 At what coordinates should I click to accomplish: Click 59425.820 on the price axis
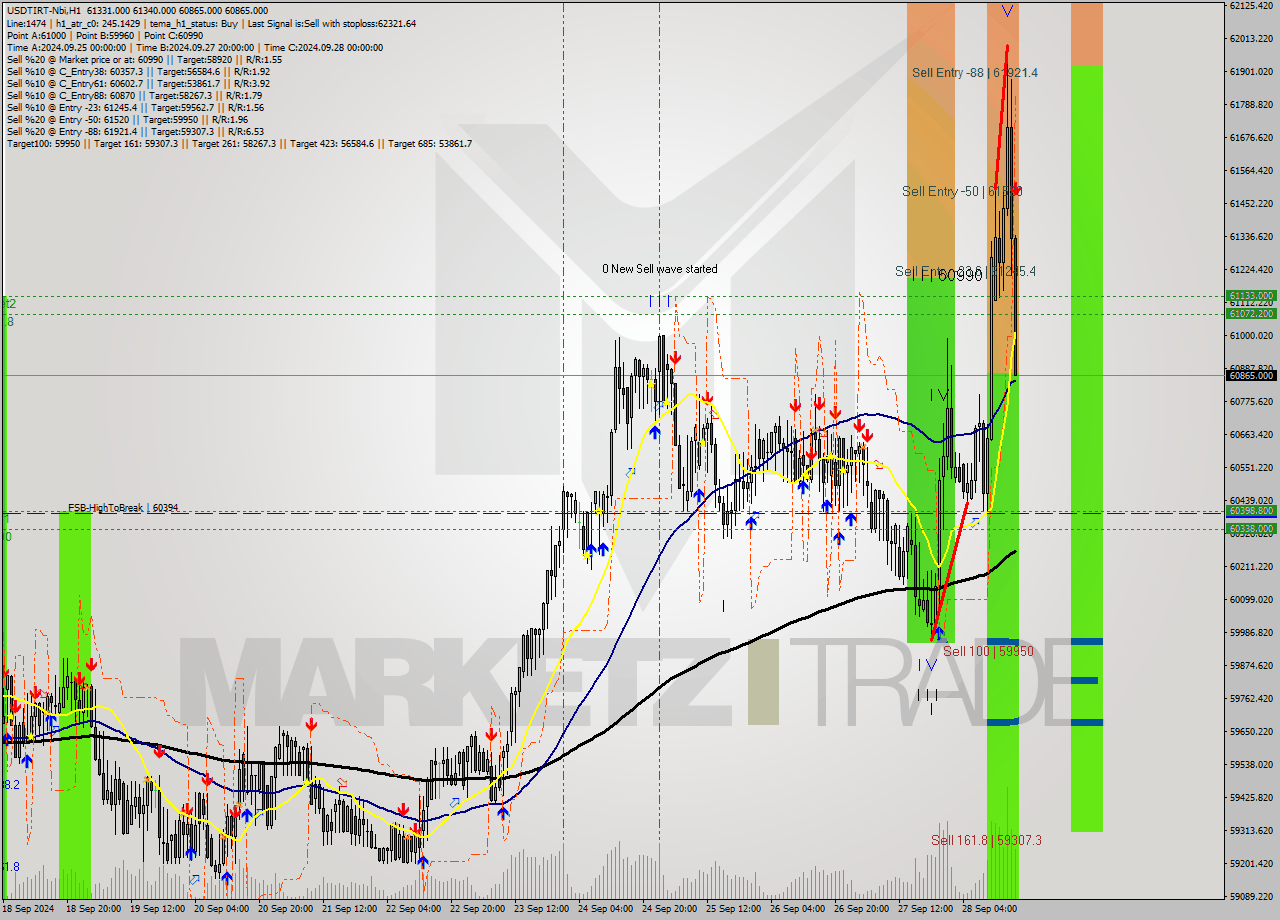point(1251,798)
